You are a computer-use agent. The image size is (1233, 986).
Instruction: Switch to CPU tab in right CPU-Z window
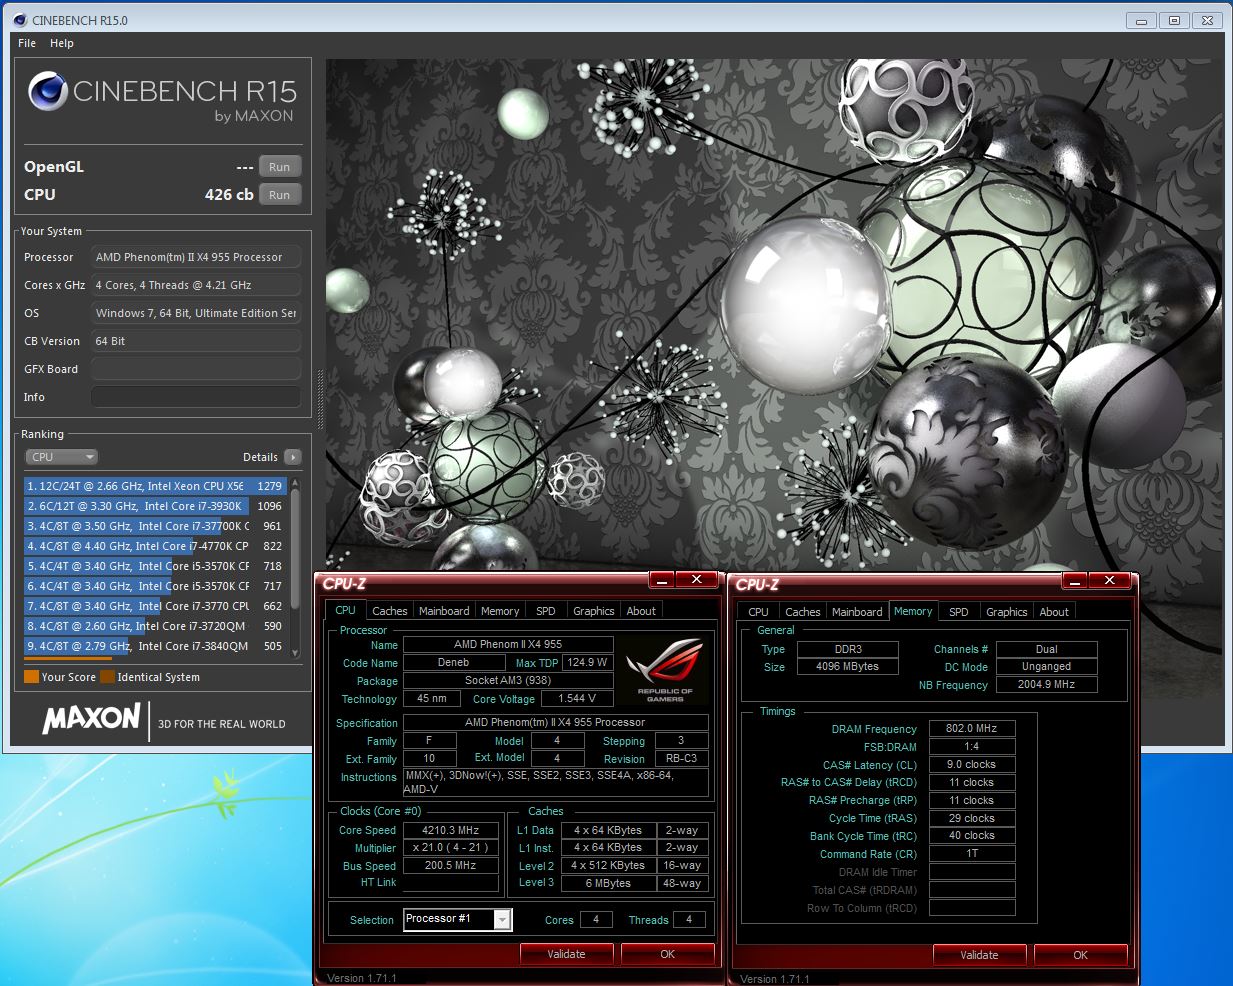pos(759,612)
